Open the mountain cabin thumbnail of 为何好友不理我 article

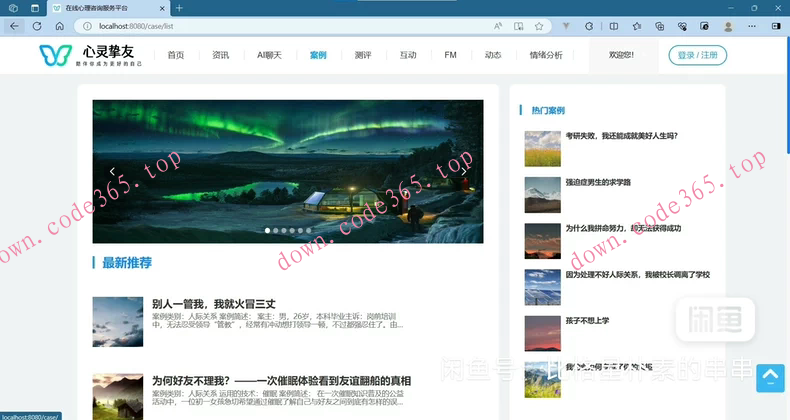click(117, 396)
